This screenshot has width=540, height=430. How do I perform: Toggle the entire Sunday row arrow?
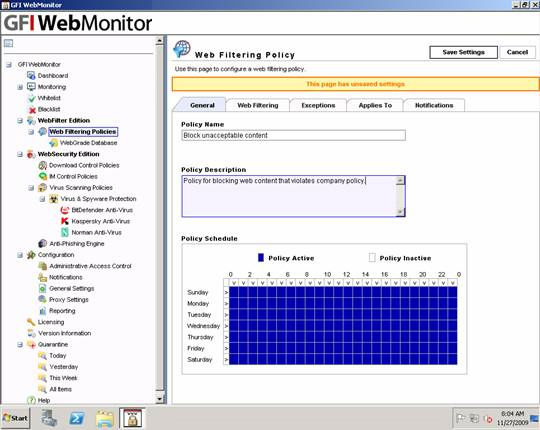[x=226, y=292]
